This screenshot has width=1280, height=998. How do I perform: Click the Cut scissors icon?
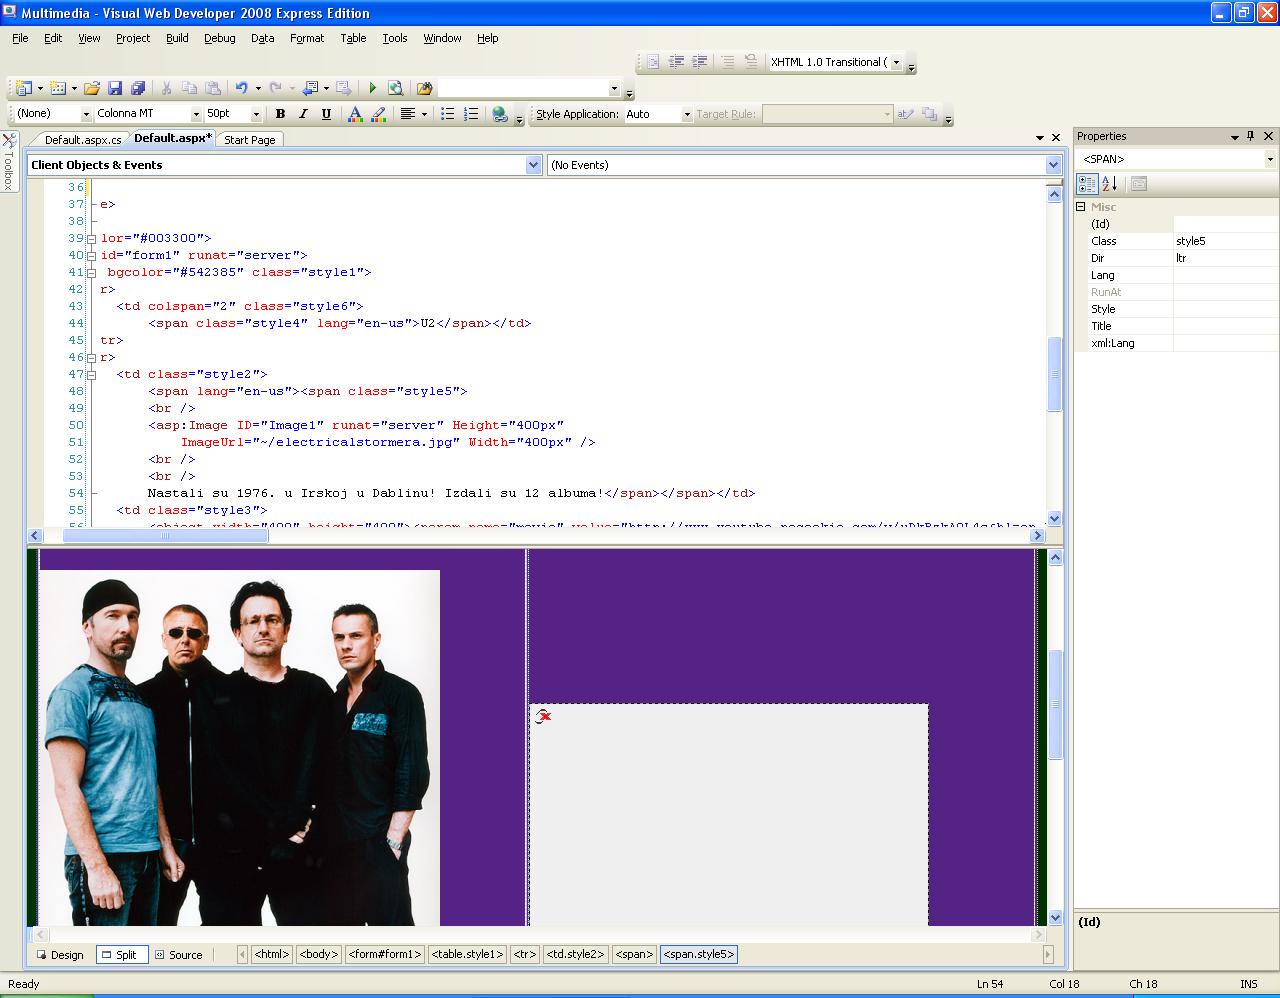(x=167, y=88)
